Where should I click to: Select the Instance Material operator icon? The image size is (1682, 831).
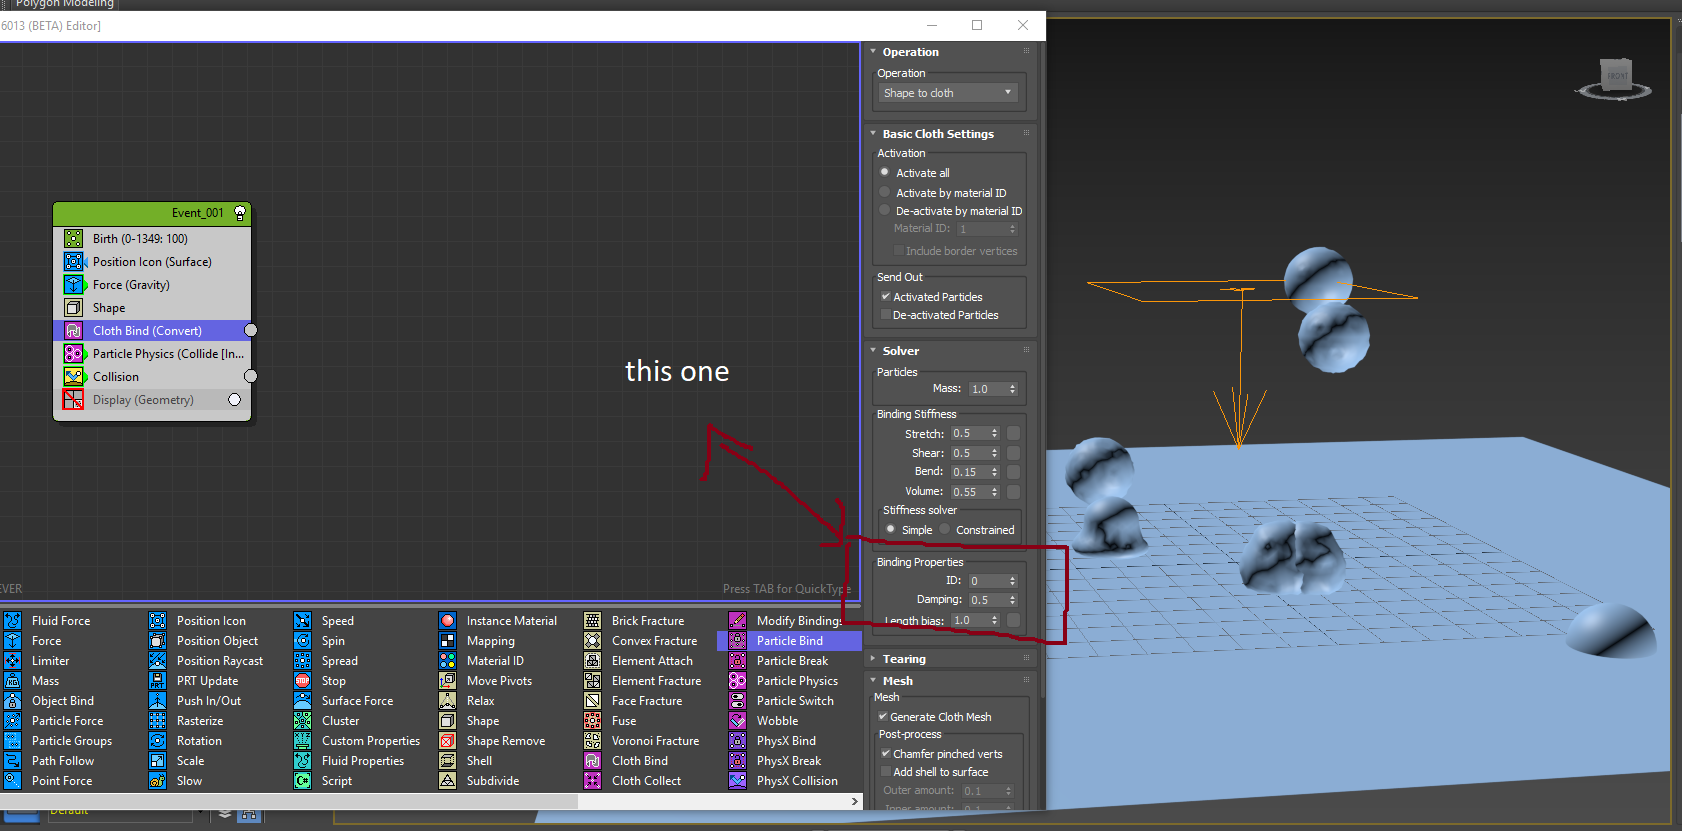(x=448, y=621)
